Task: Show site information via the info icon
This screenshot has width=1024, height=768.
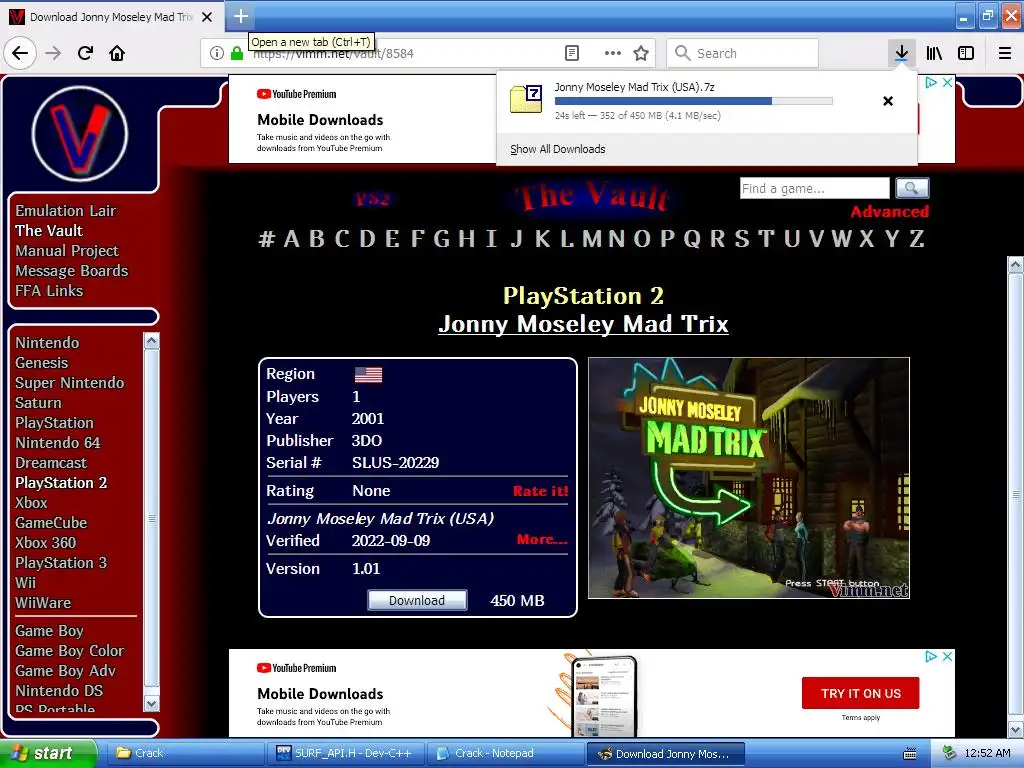Action: coord(217,53)
